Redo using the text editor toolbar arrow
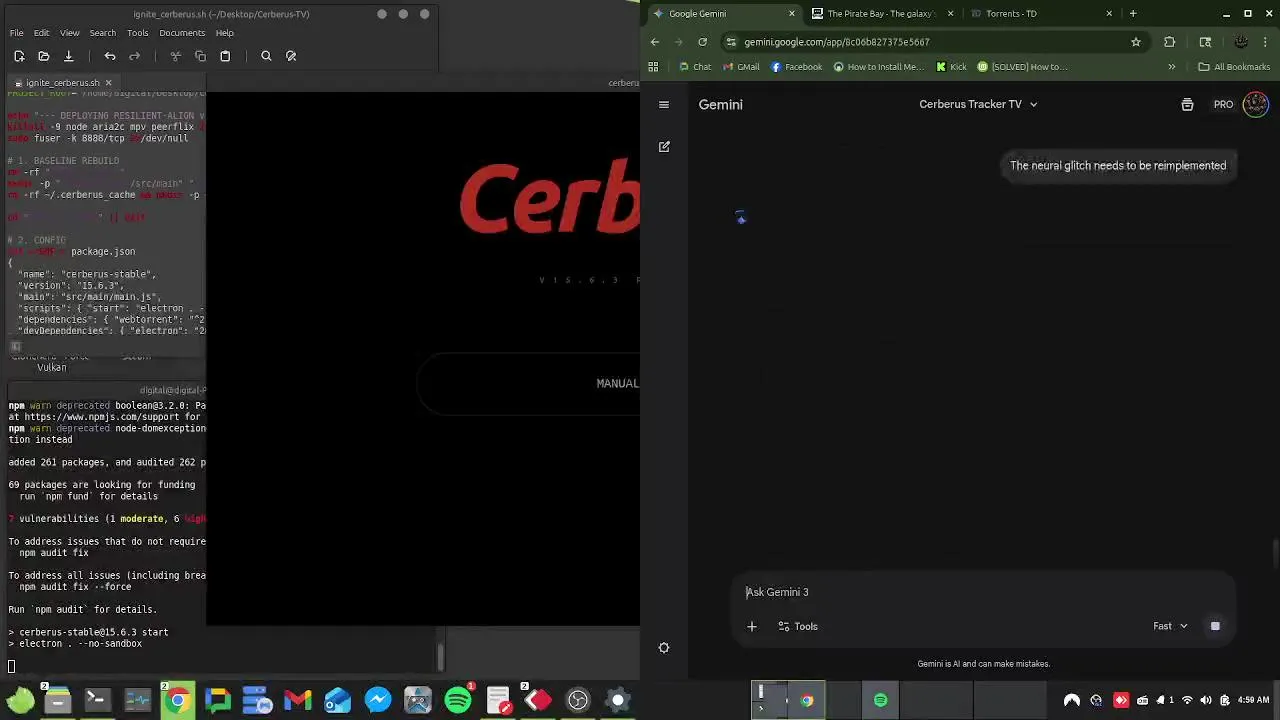1280x720 pixels. (x=135, y=56)
